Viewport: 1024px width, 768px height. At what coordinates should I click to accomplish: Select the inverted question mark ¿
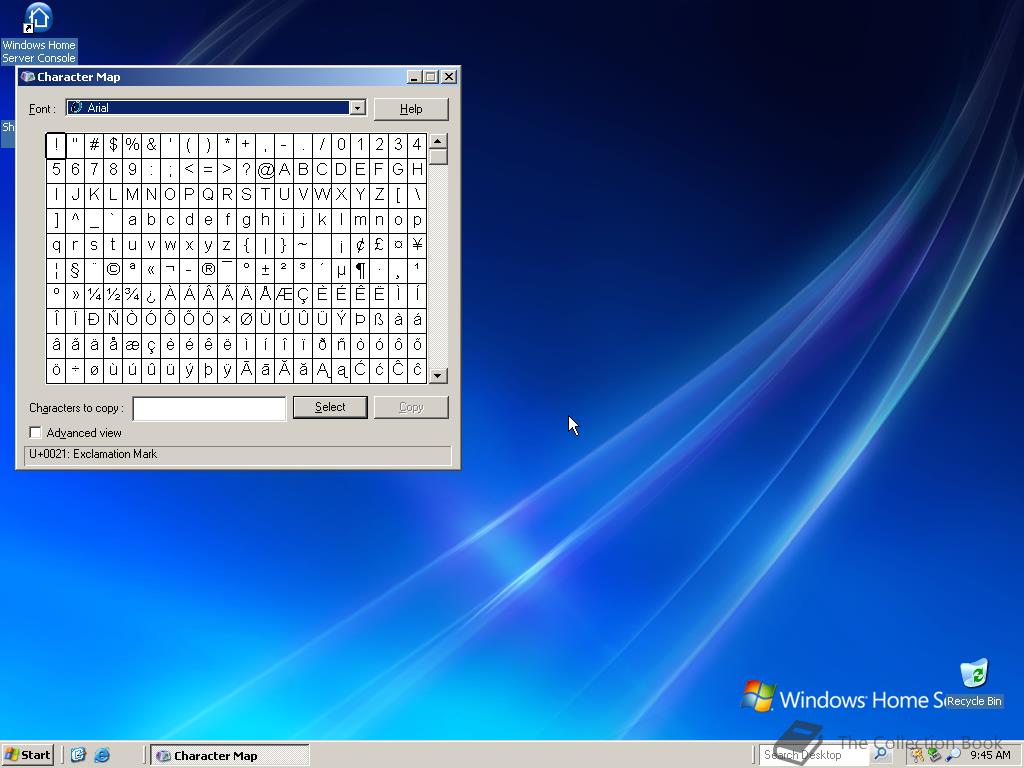pos(151,295)
